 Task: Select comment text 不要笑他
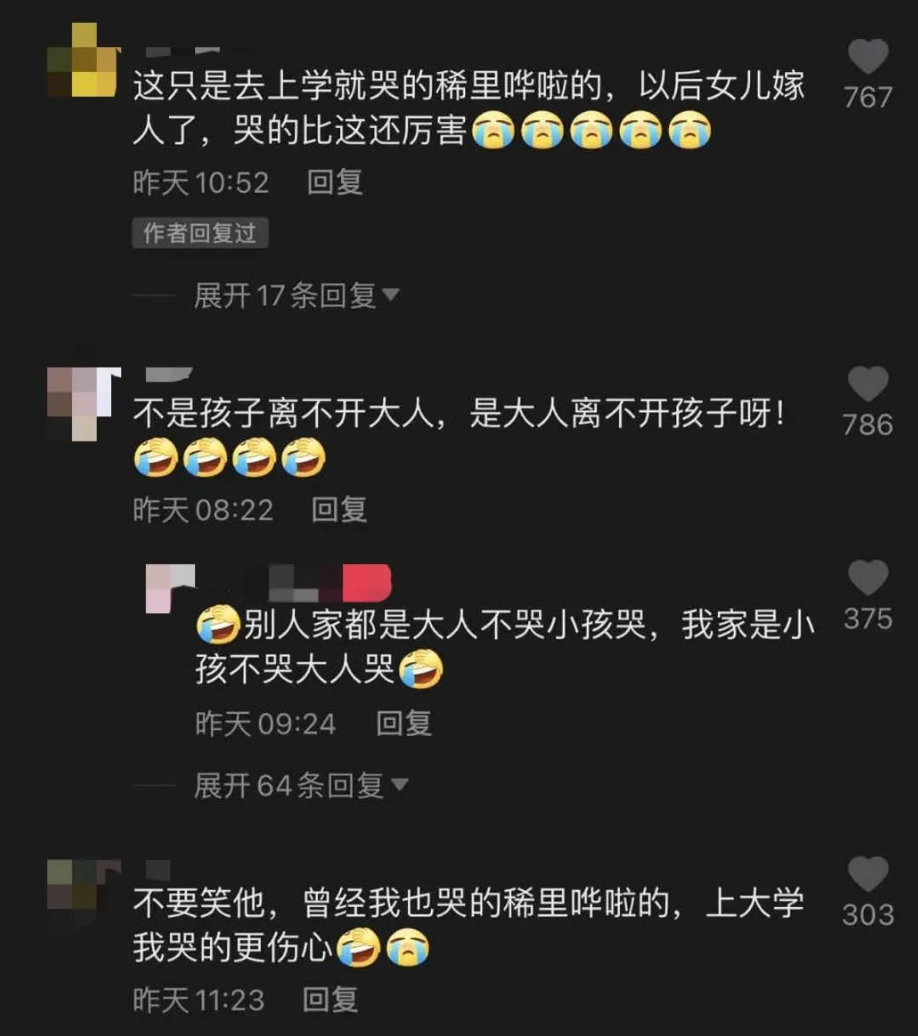pyautogui.click(x=199, y=903)
